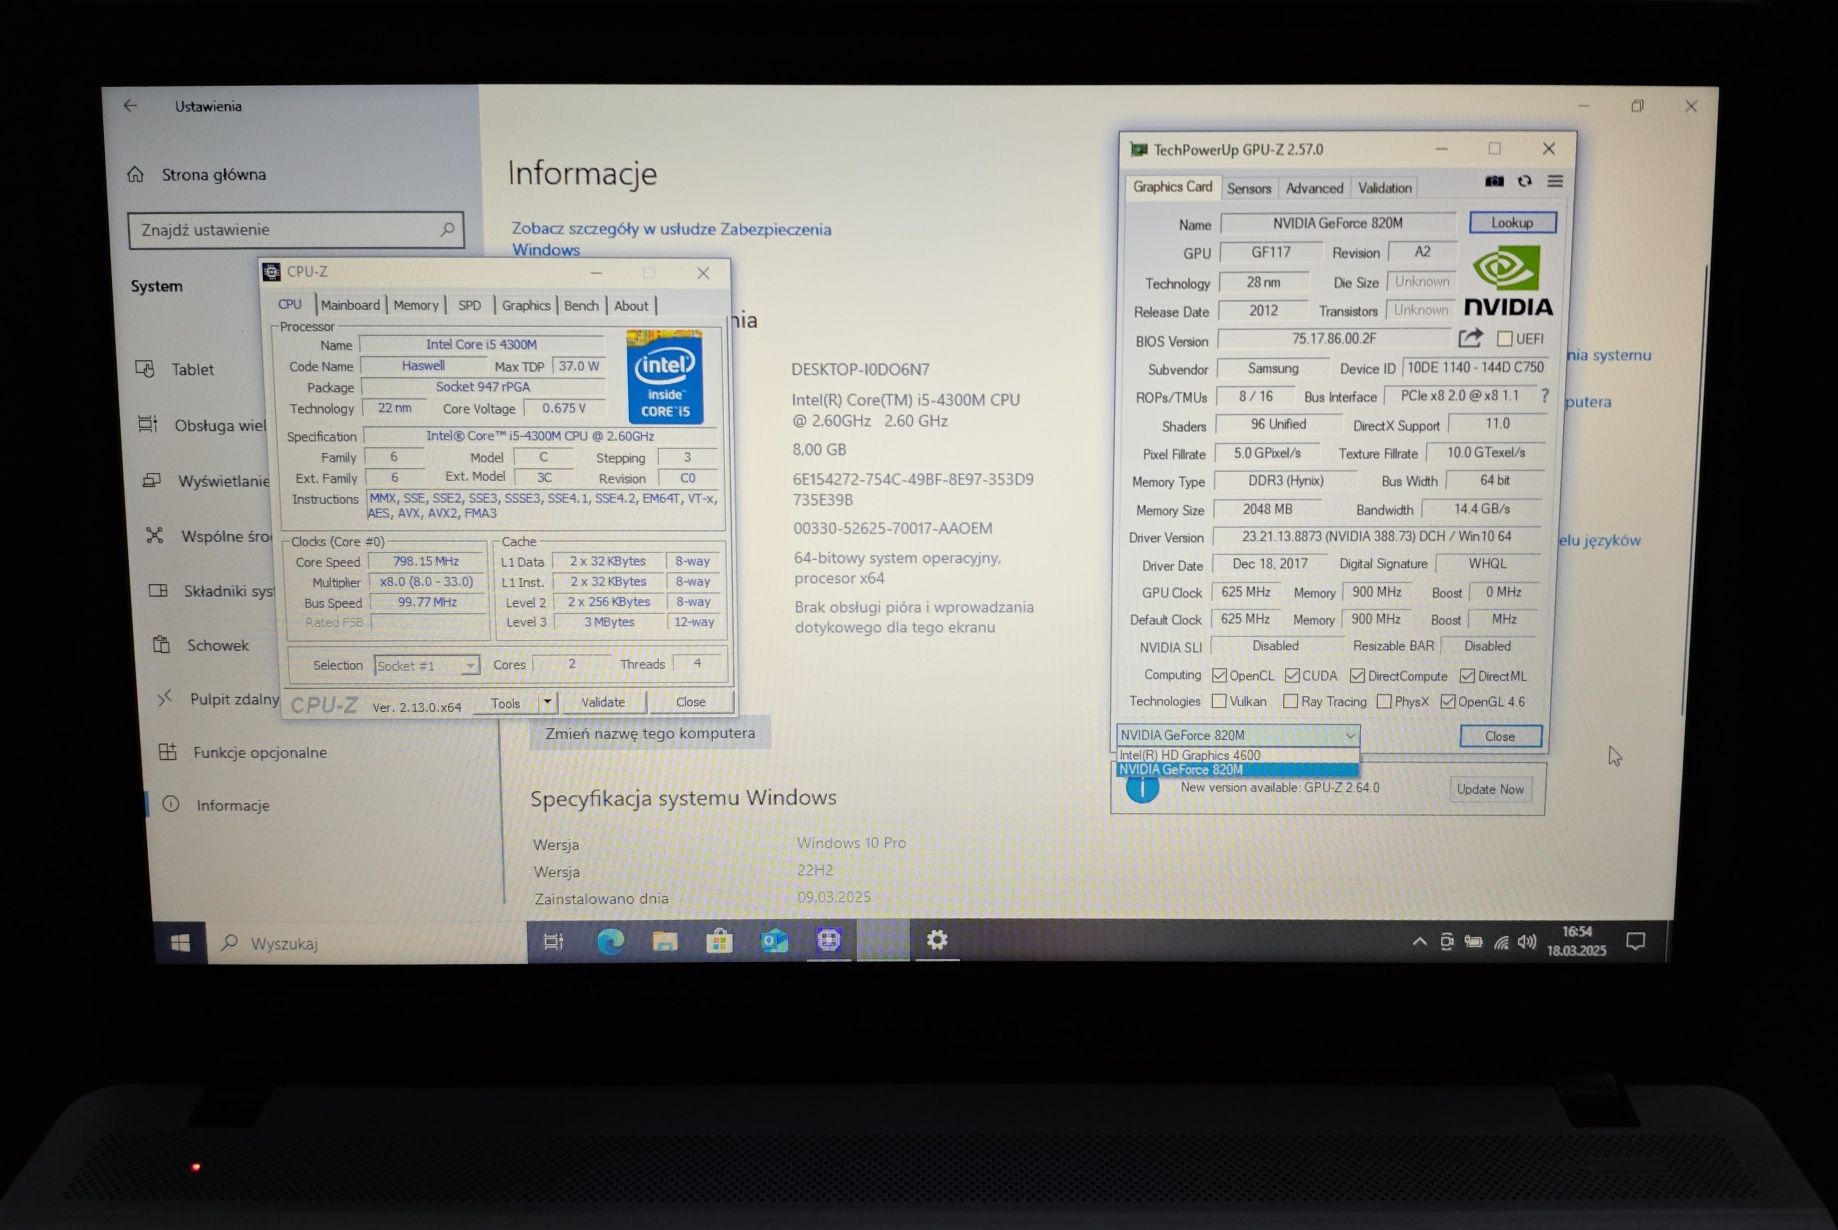Click the Settings back arrow

tap(130, 105)
